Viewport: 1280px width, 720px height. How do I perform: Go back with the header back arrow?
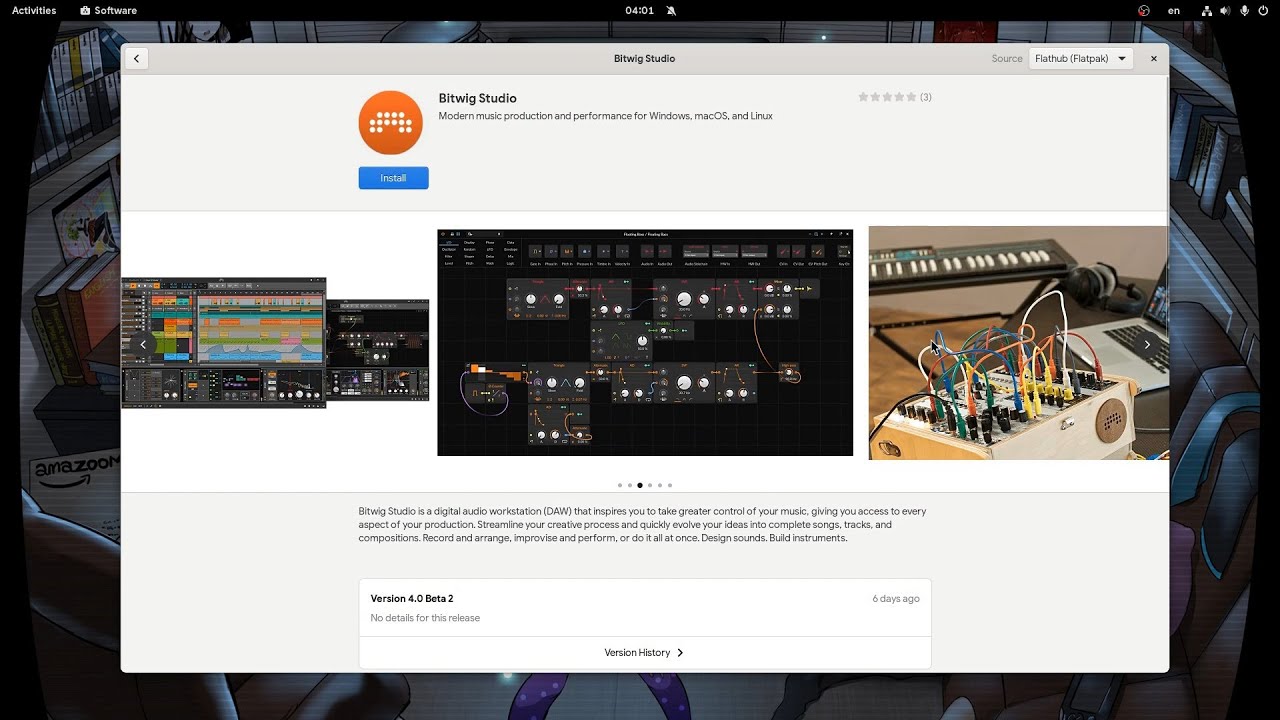tap(136, 58)
